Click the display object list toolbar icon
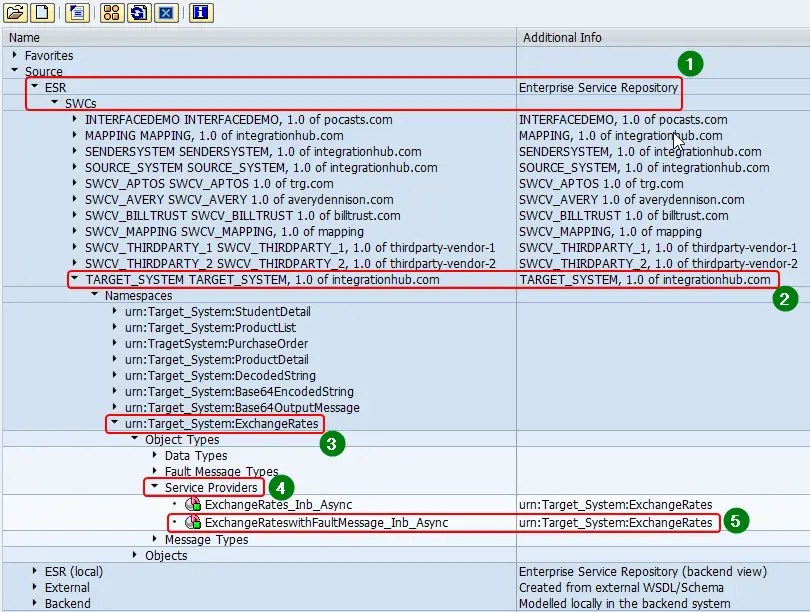810x612 pixels. [78, 13]
